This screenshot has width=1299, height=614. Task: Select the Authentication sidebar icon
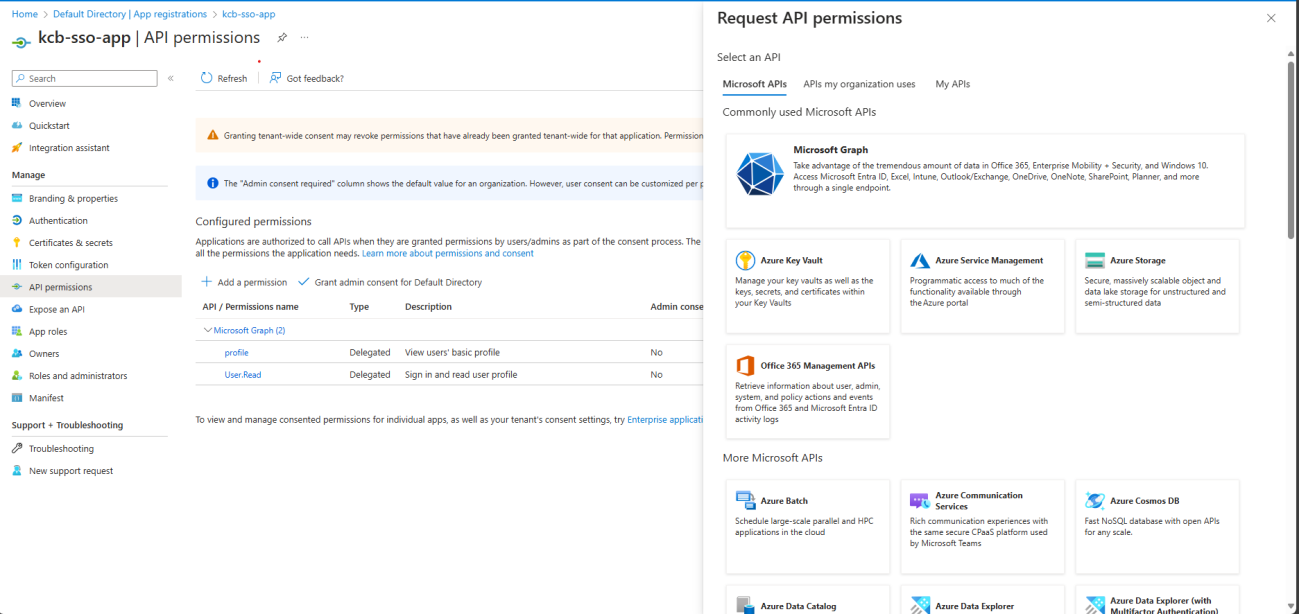coord(17,220)
